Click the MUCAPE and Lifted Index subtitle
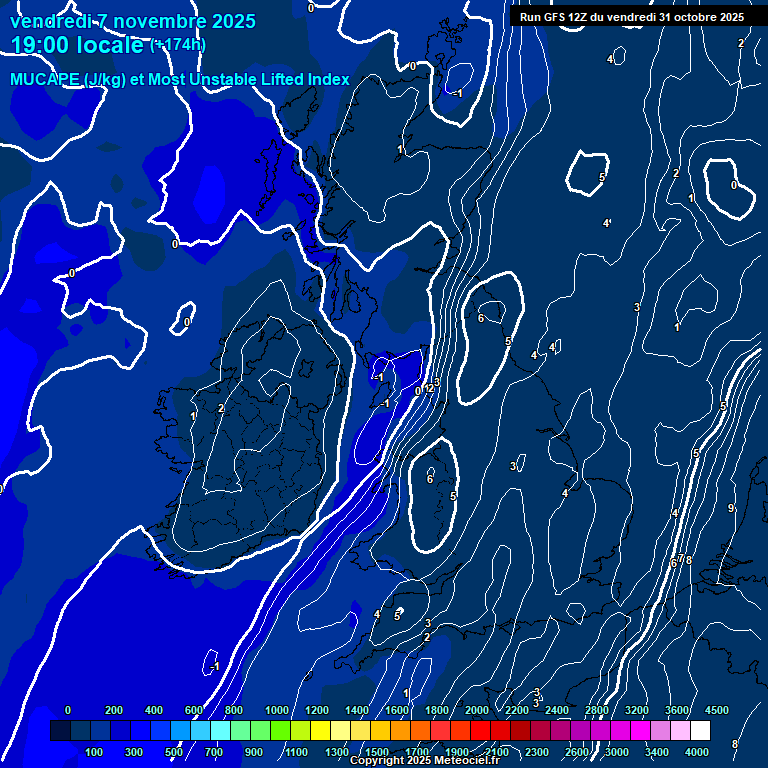The height and width of the screenshot is (768, 768). 180,80
